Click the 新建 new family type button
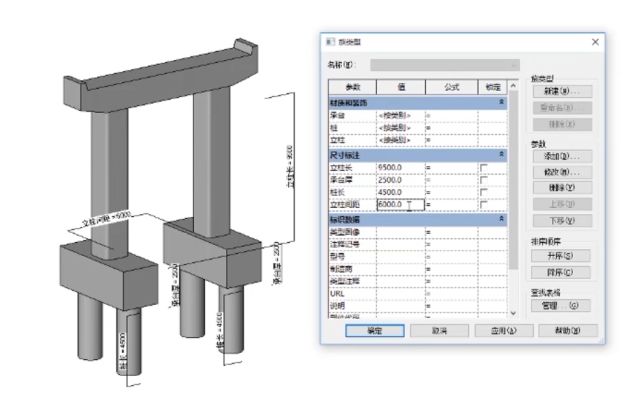 tap(562, 91)
